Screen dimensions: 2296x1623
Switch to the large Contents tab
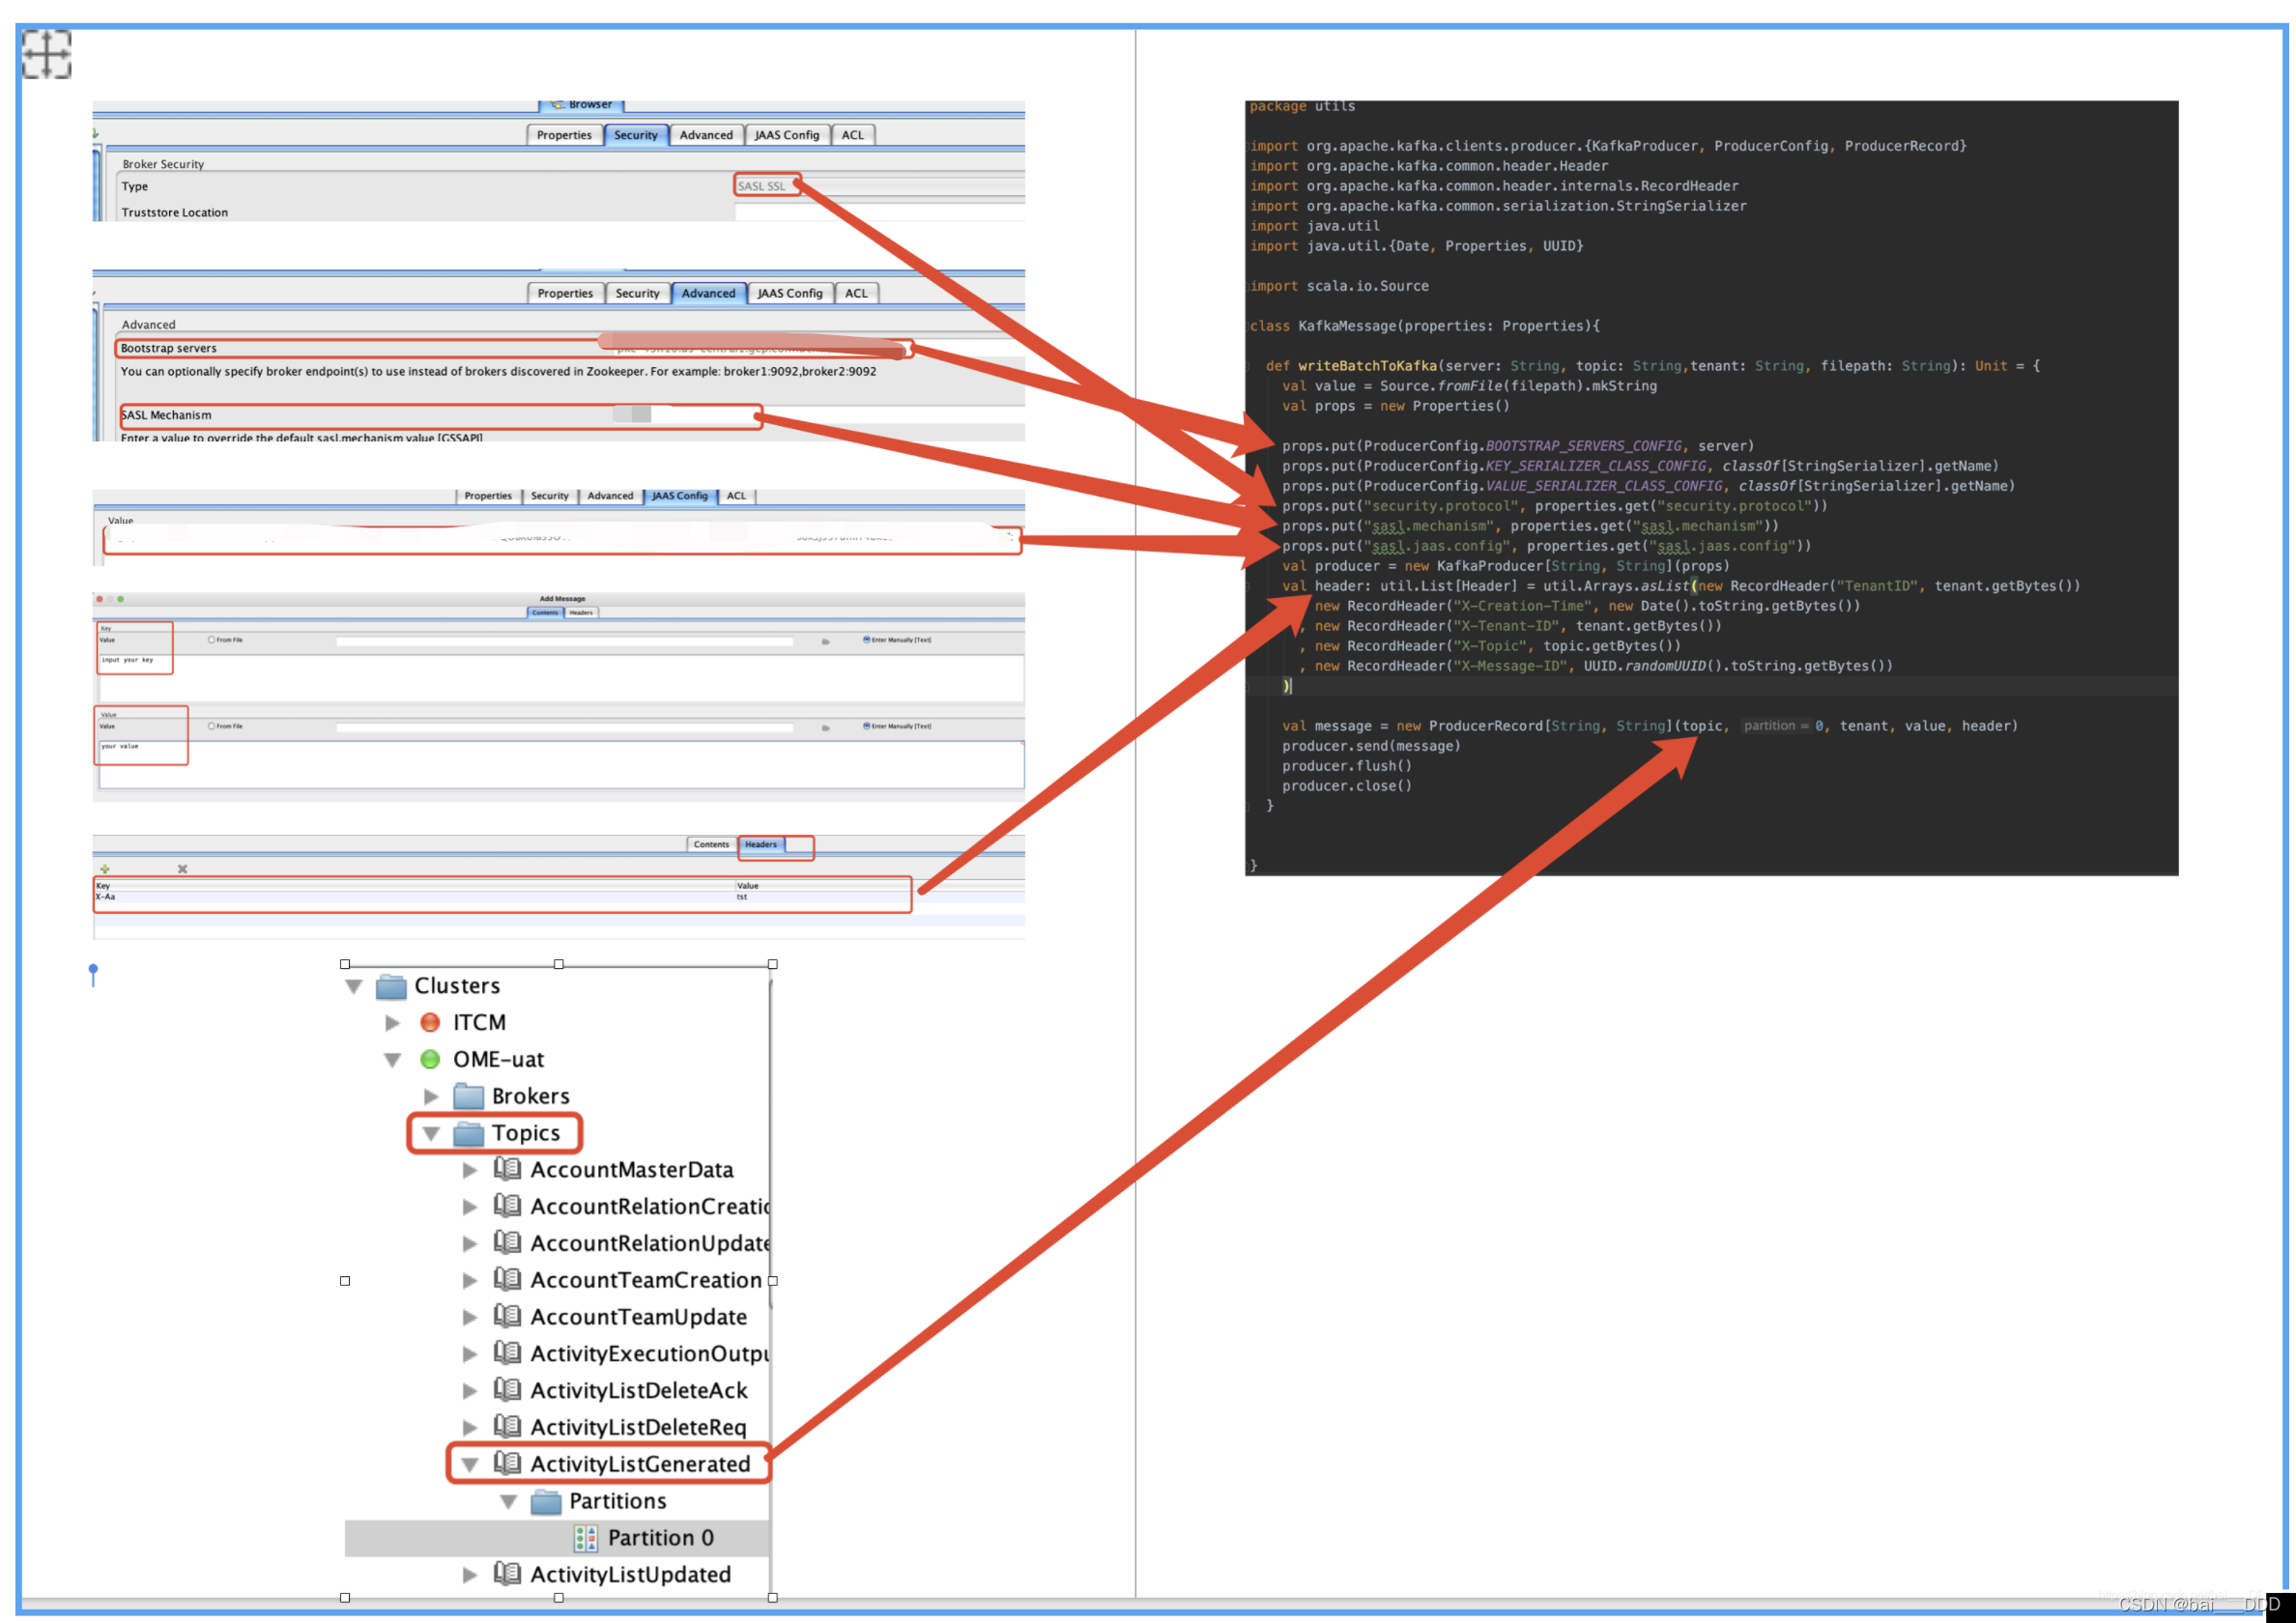(711, 844)
